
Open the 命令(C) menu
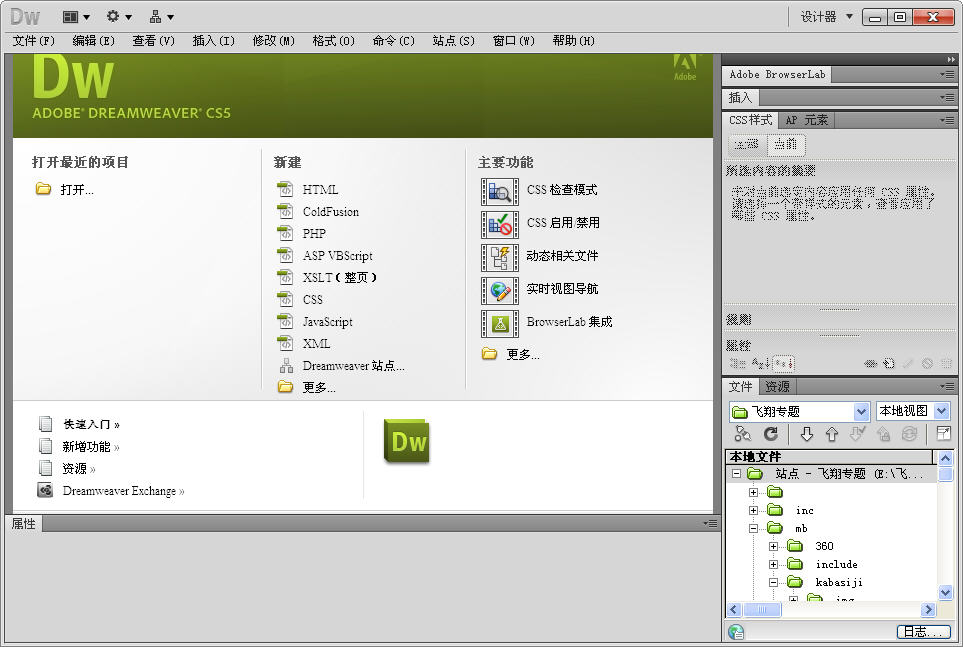click(394, 41)
